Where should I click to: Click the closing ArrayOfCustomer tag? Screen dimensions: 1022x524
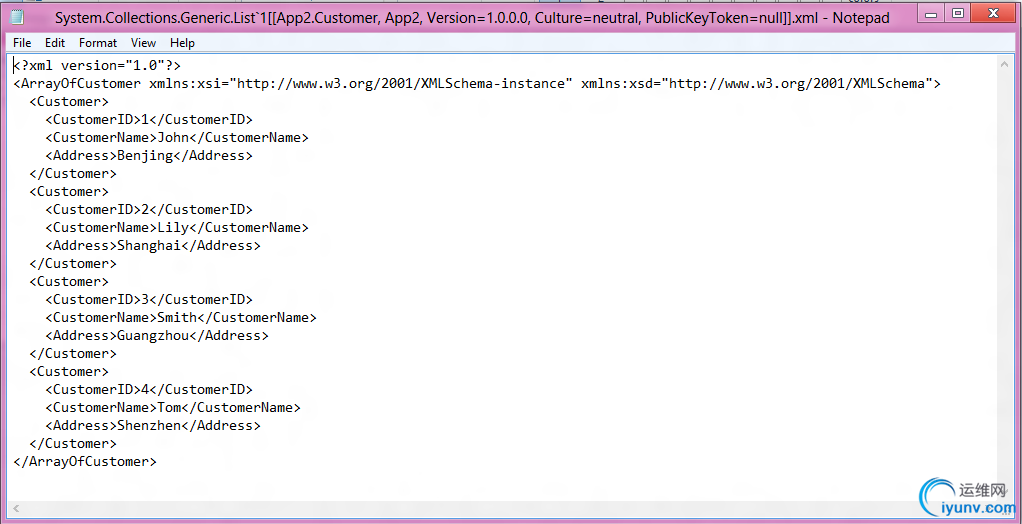tap(85, 462)
